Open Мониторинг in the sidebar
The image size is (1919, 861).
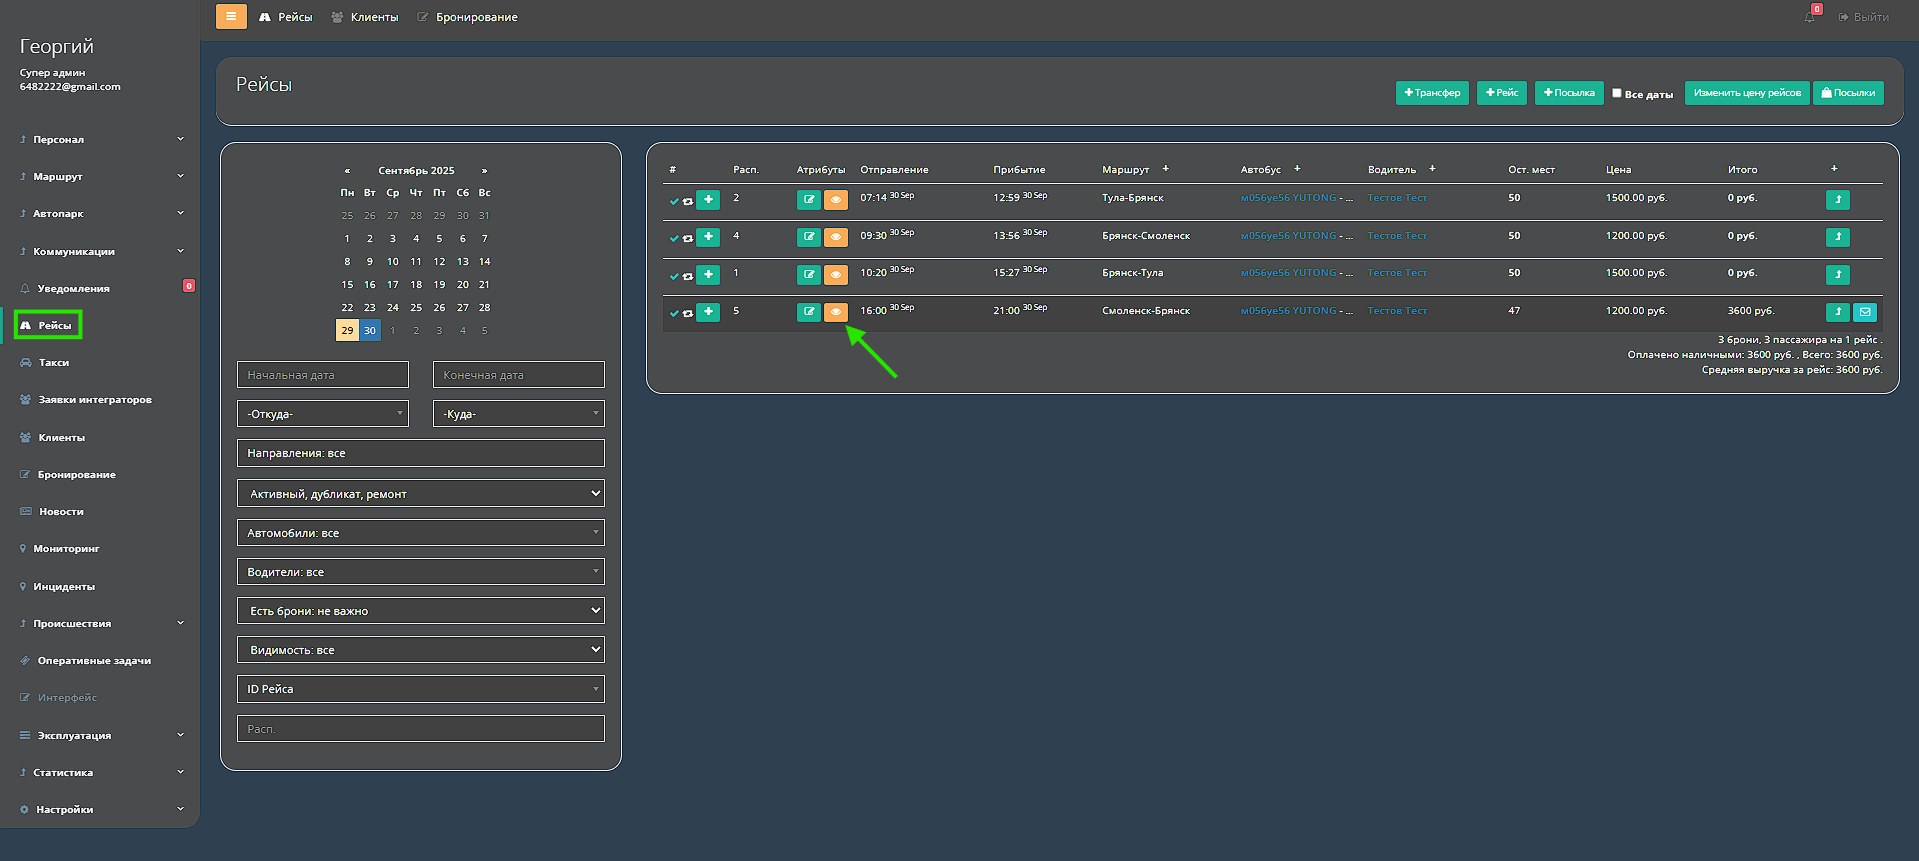pyautogui.click(x=66, y=549)
